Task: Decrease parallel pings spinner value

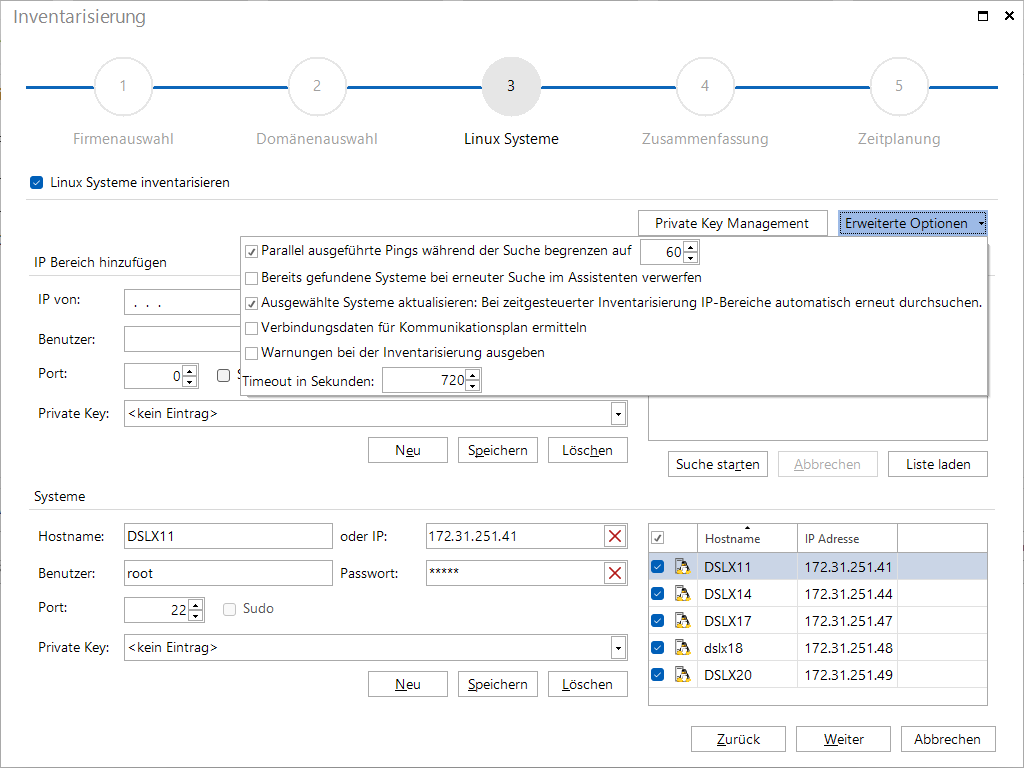Action: click(690, 257)
